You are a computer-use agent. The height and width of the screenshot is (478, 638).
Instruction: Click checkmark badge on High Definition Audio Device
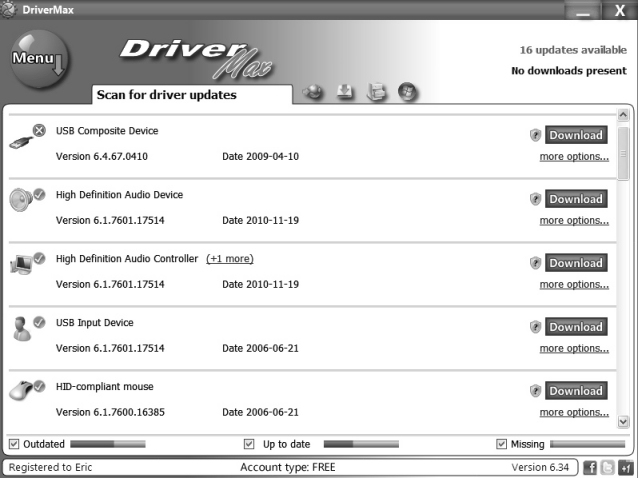(x=39, y=194)
